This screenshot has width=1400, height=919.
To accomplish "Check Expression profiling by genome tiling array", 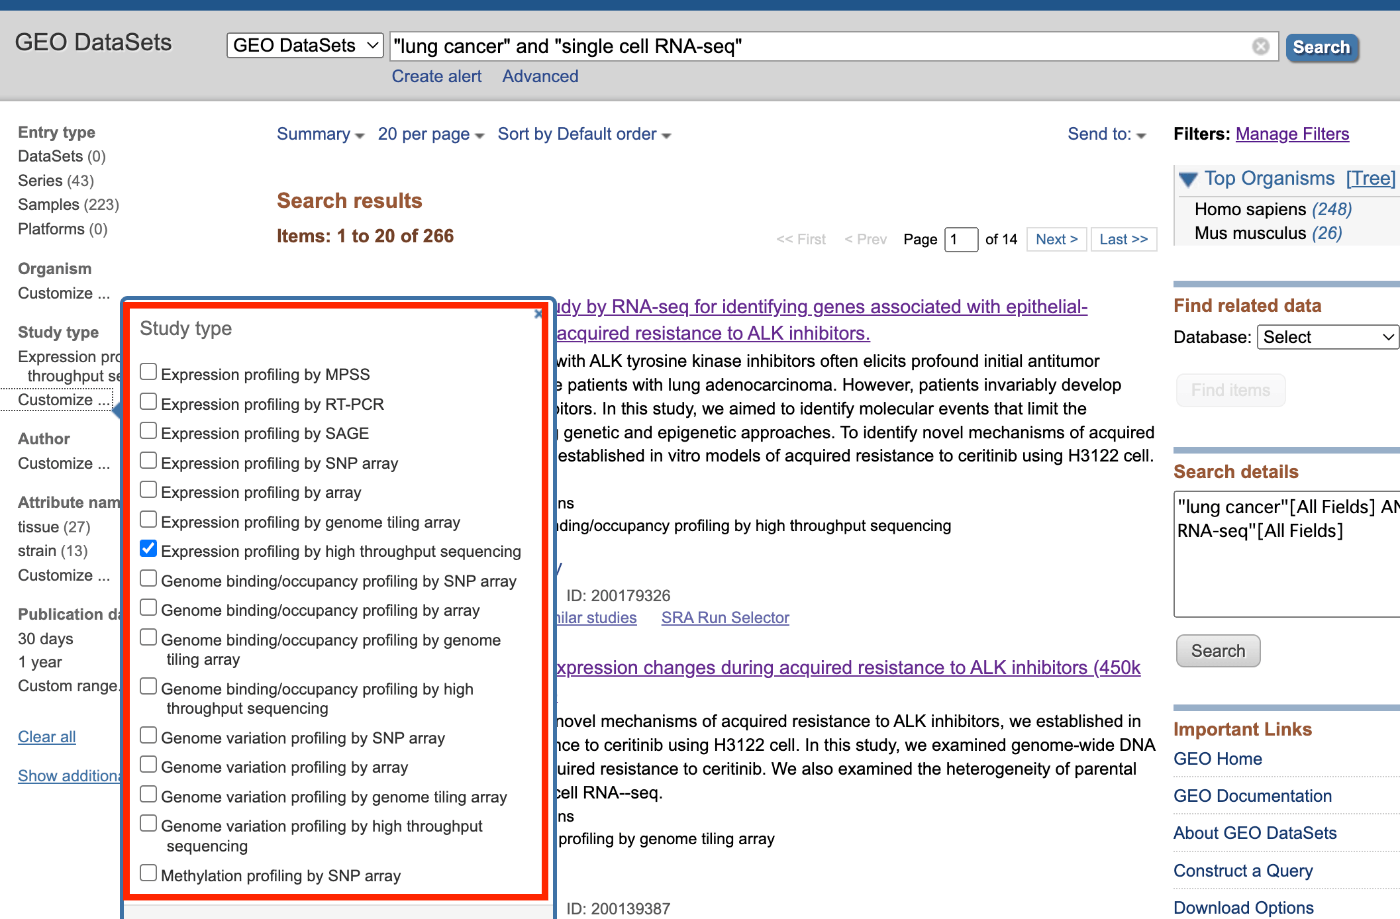I will (148, 520).
